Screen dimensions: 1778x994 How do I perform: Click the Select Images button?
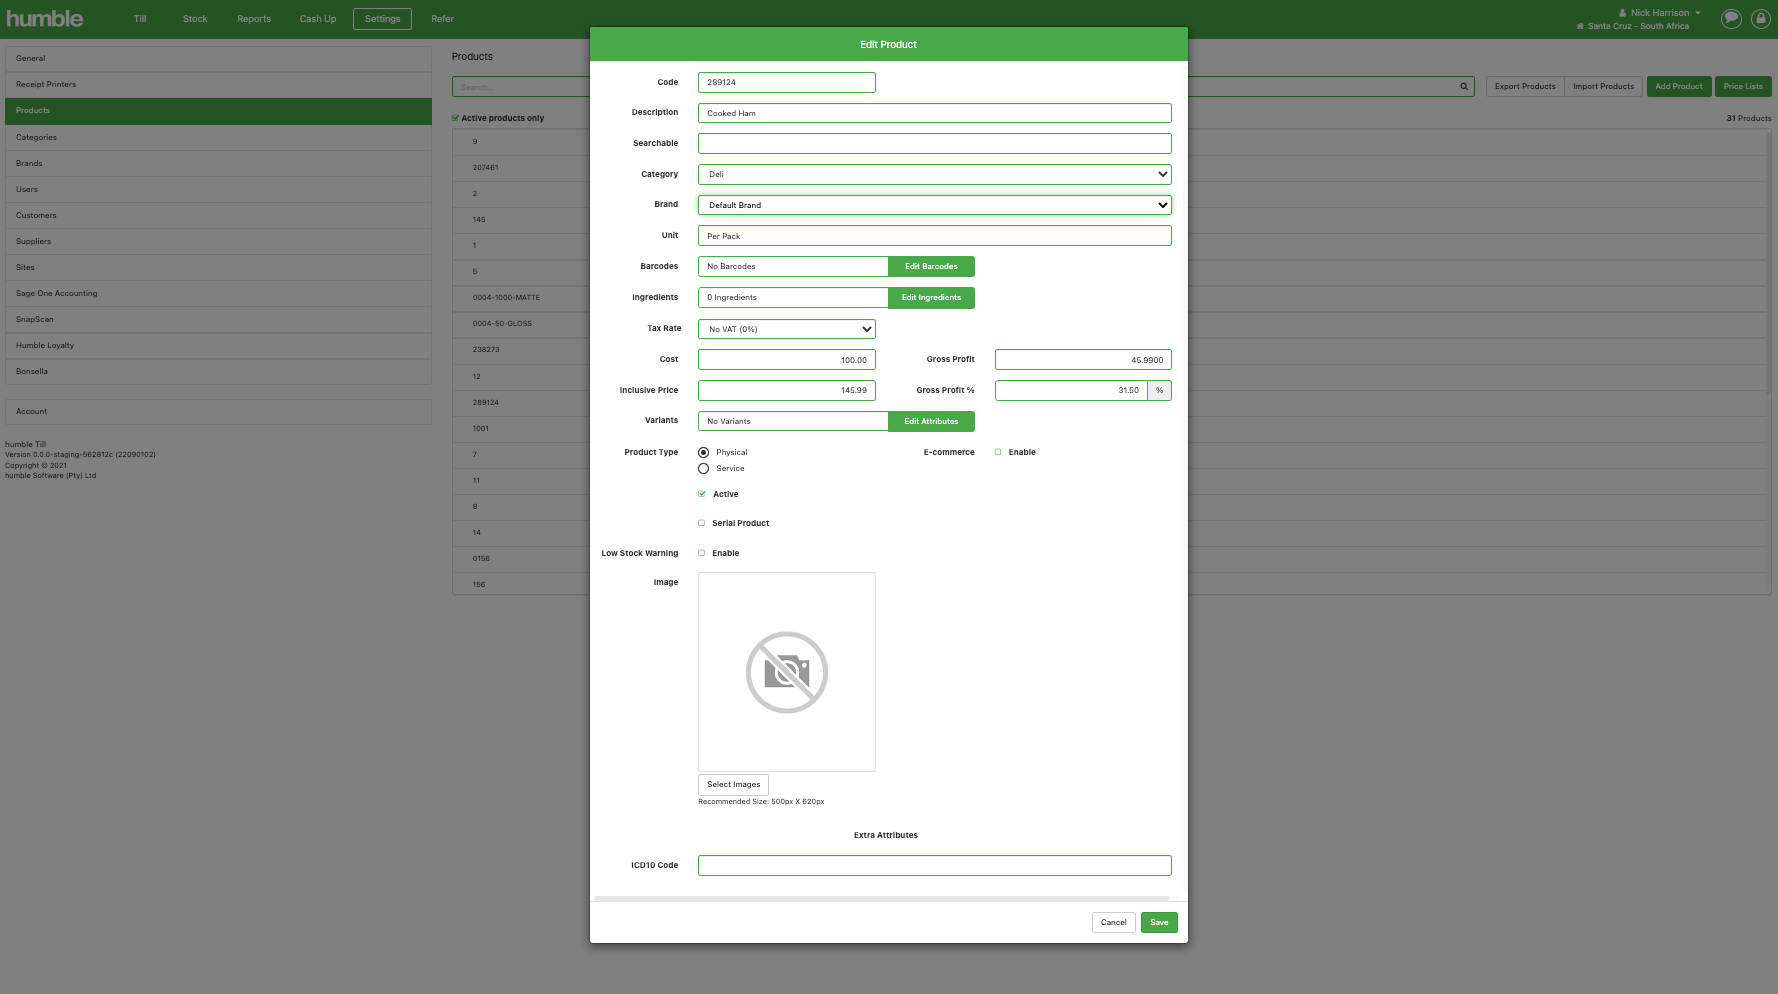[733, 785]
